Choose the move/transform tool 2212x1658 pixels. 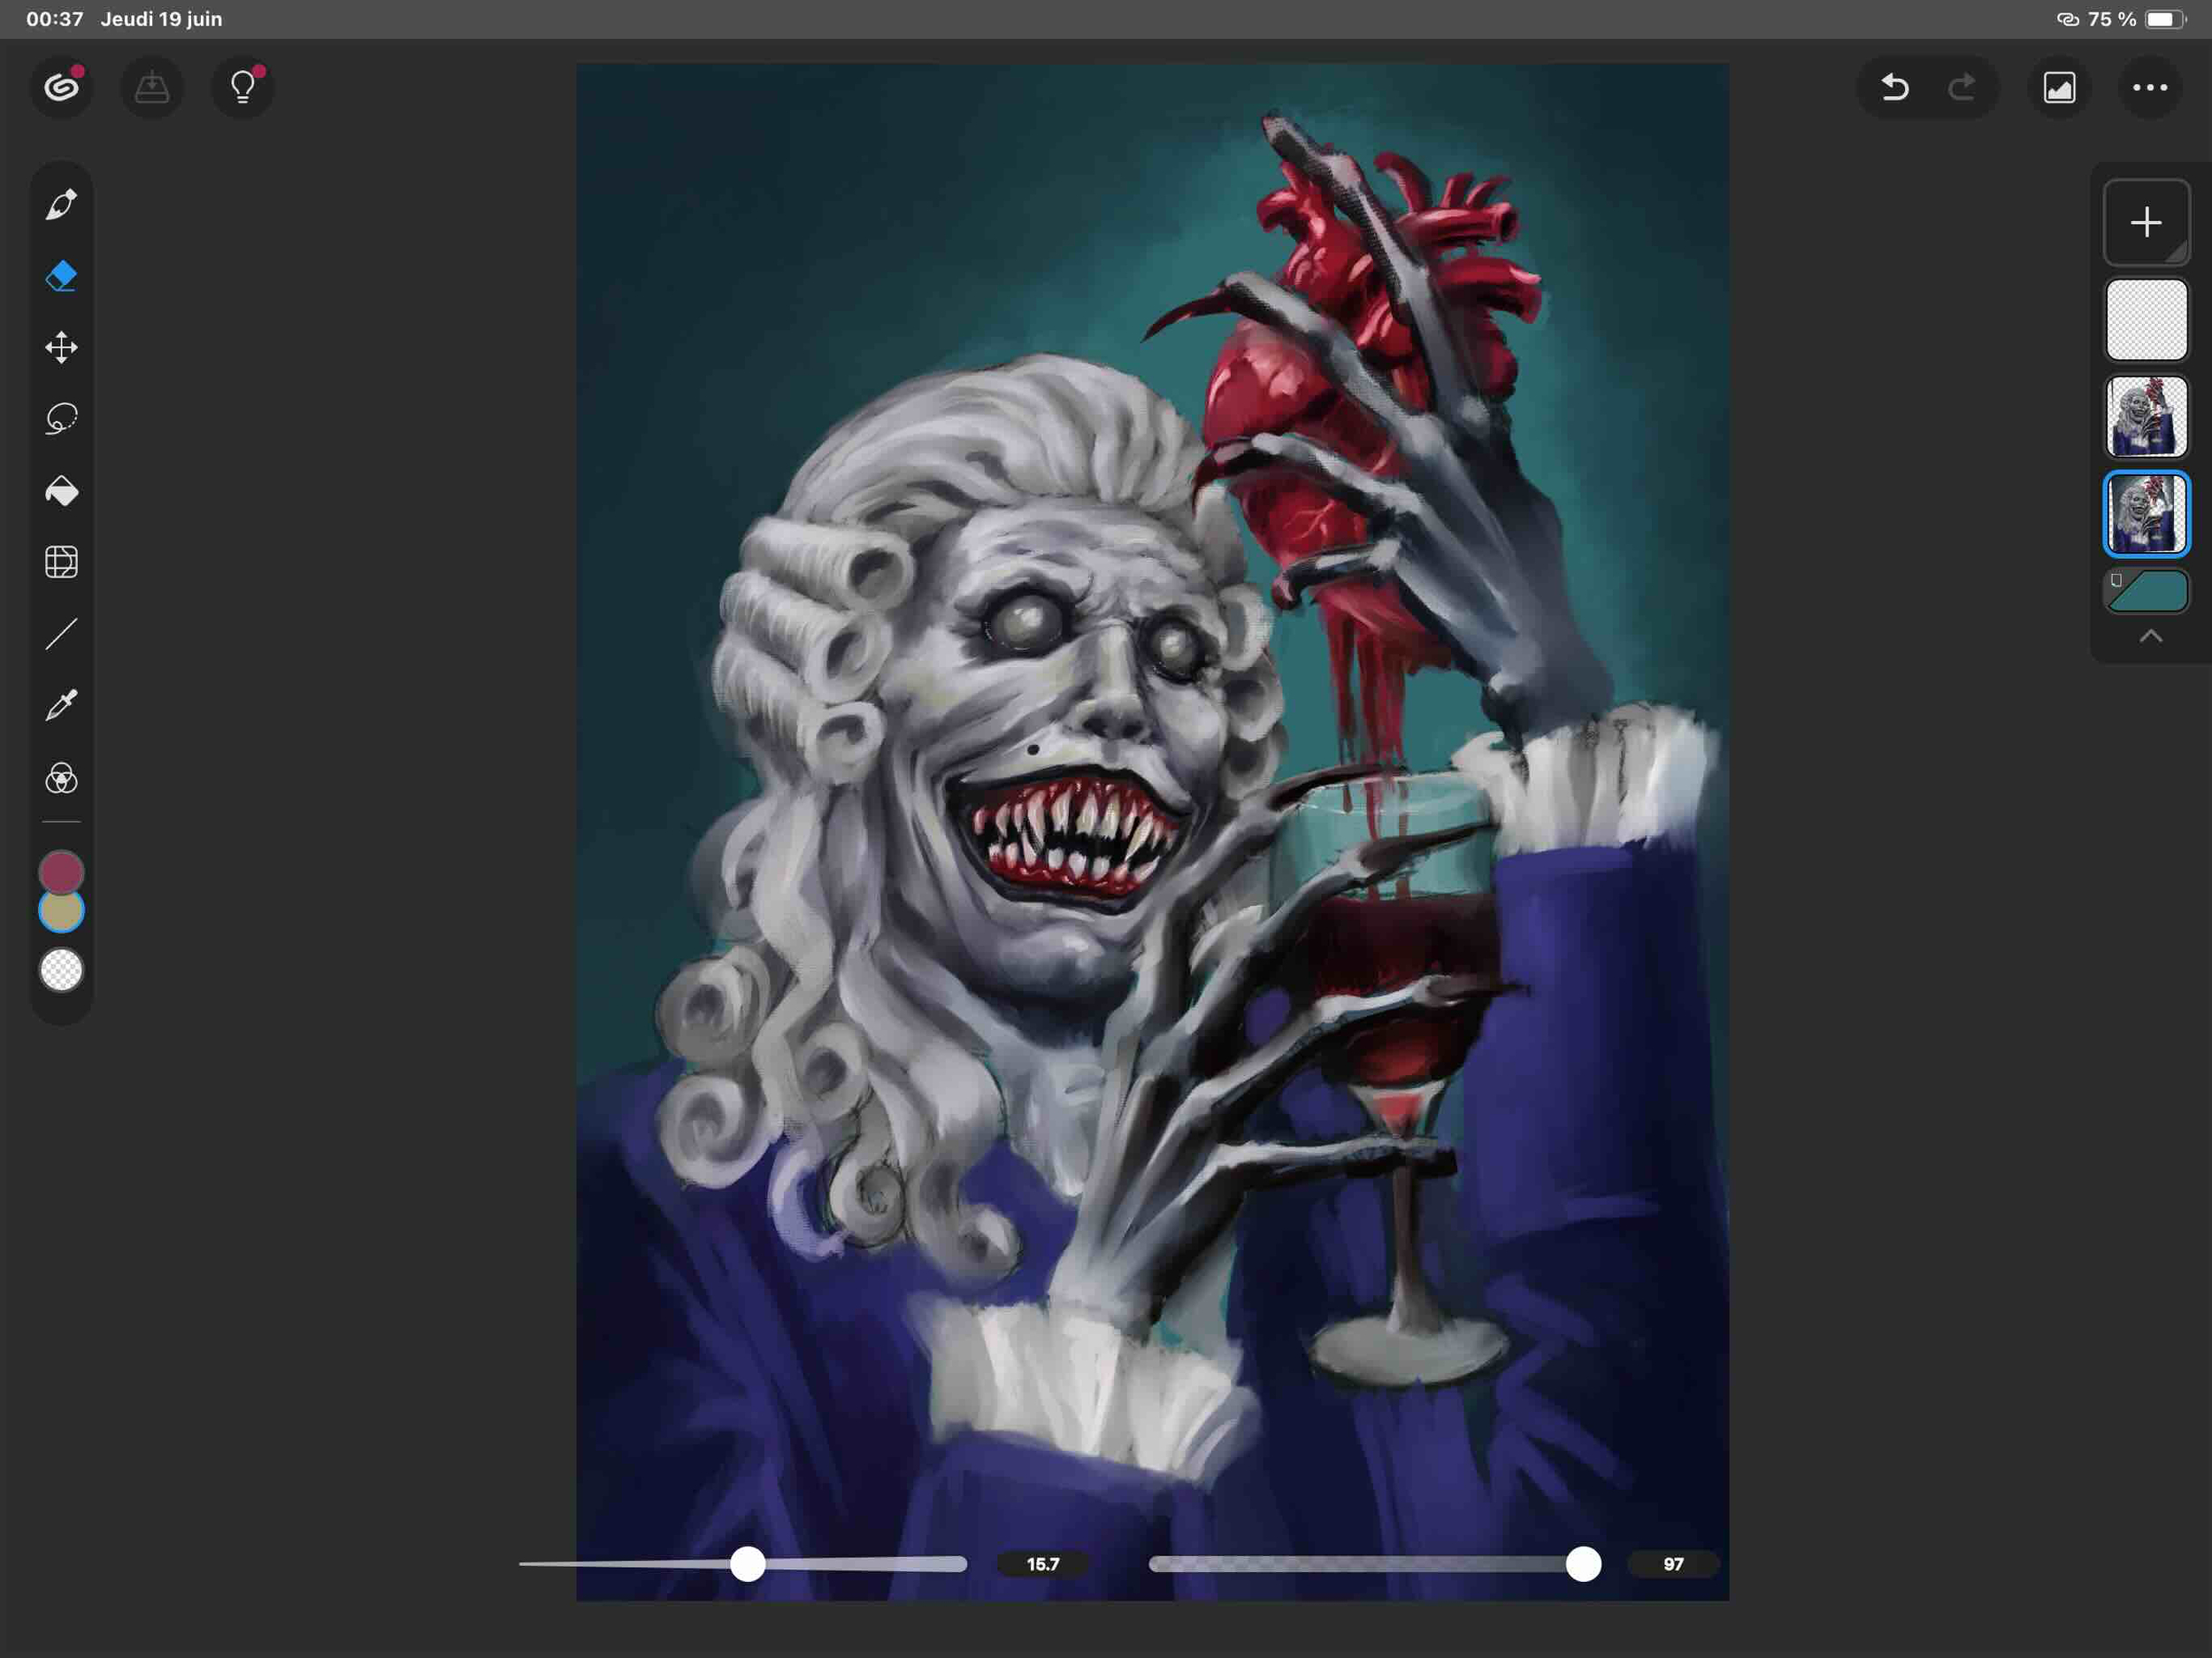pos(61,347)
